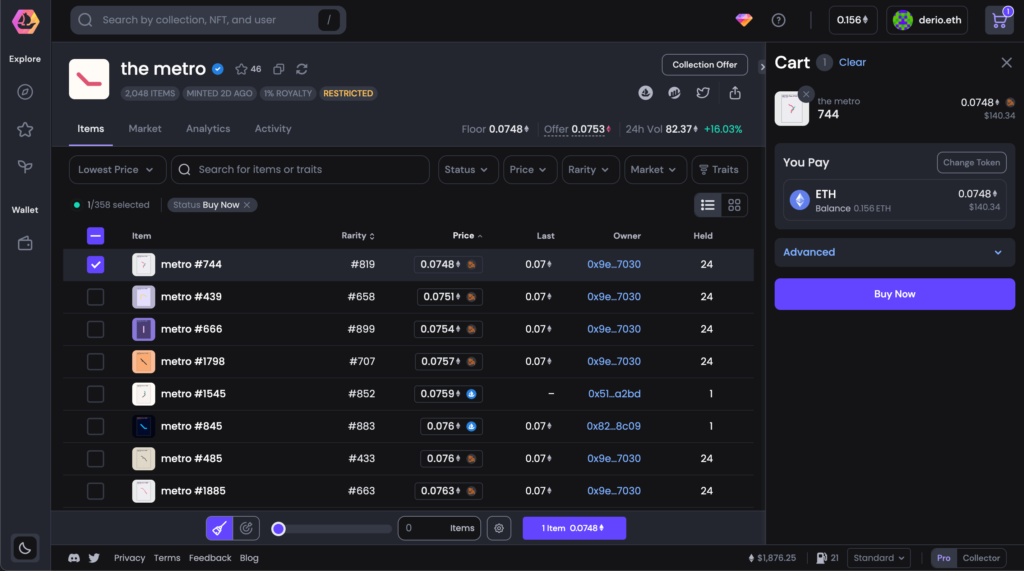1024x571 pixels.
Task: Expand the Advanced cart options
Action: point(894,252)
